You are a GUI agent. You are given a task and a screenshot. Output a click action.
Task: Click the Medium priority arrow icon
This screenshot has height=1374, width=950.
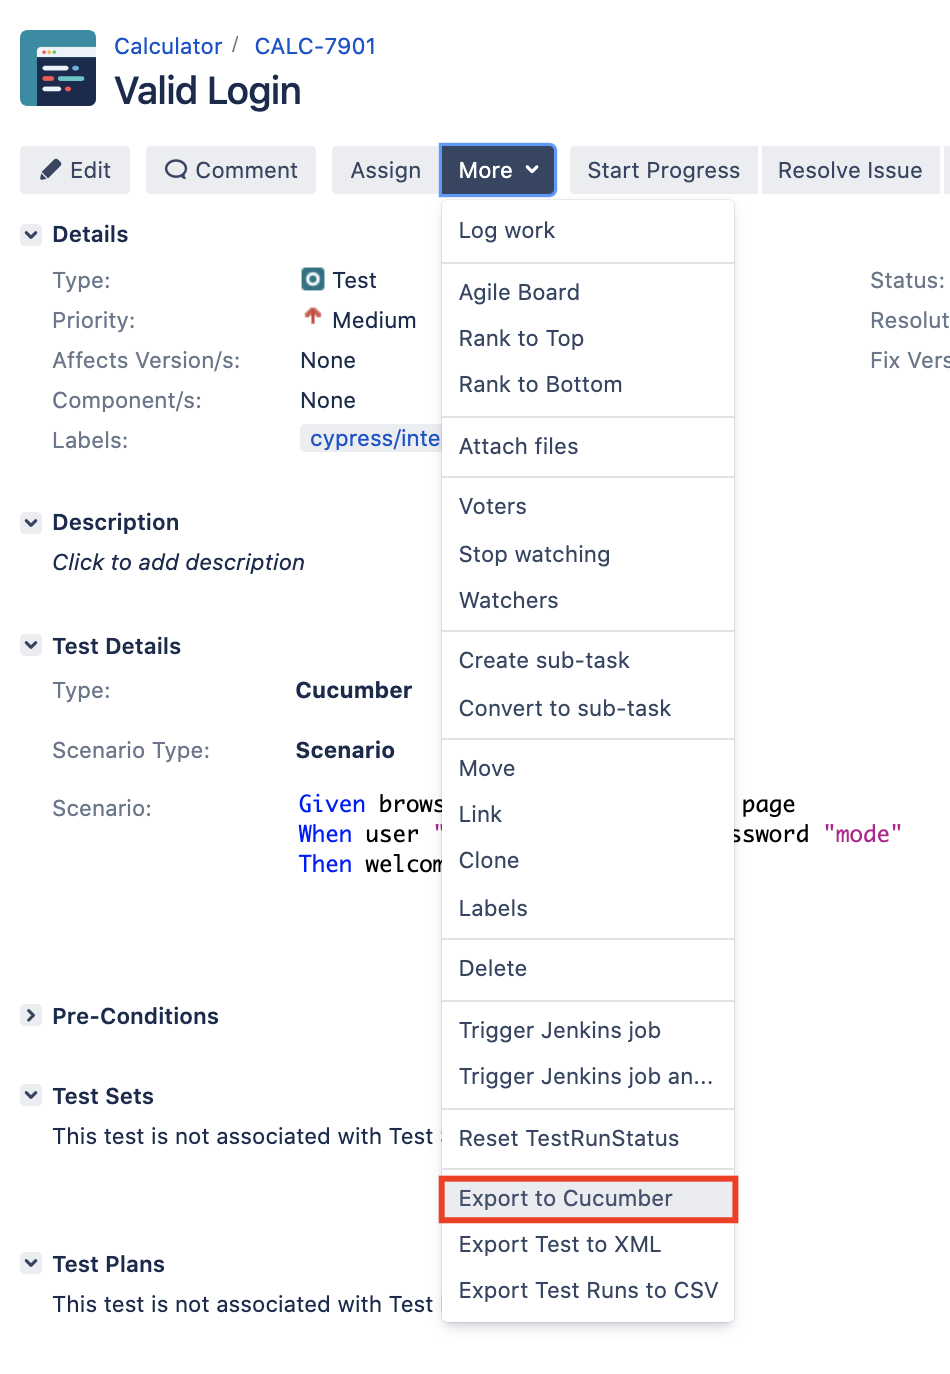313,317
